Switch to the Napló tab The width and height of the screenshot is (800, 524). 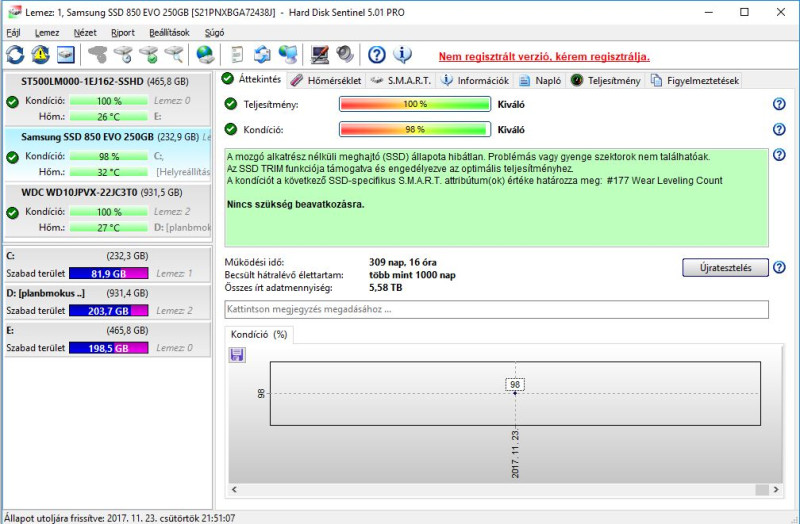540,81
